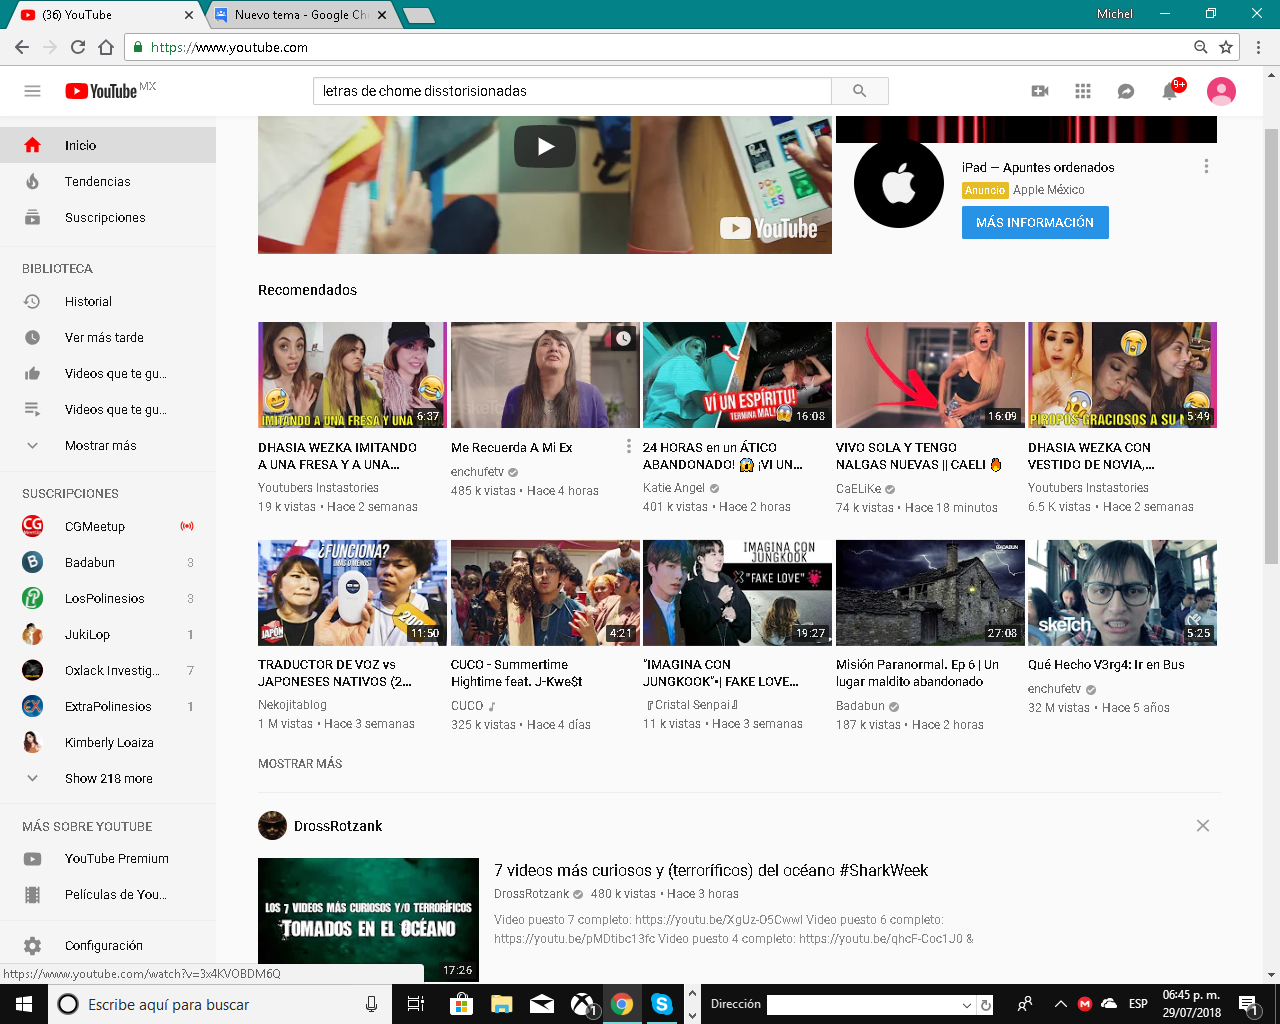Open the TRADUCTOR DE VOZ thumbnail
Viewport: 1280px width, 1024px height.
coord(352,593)
